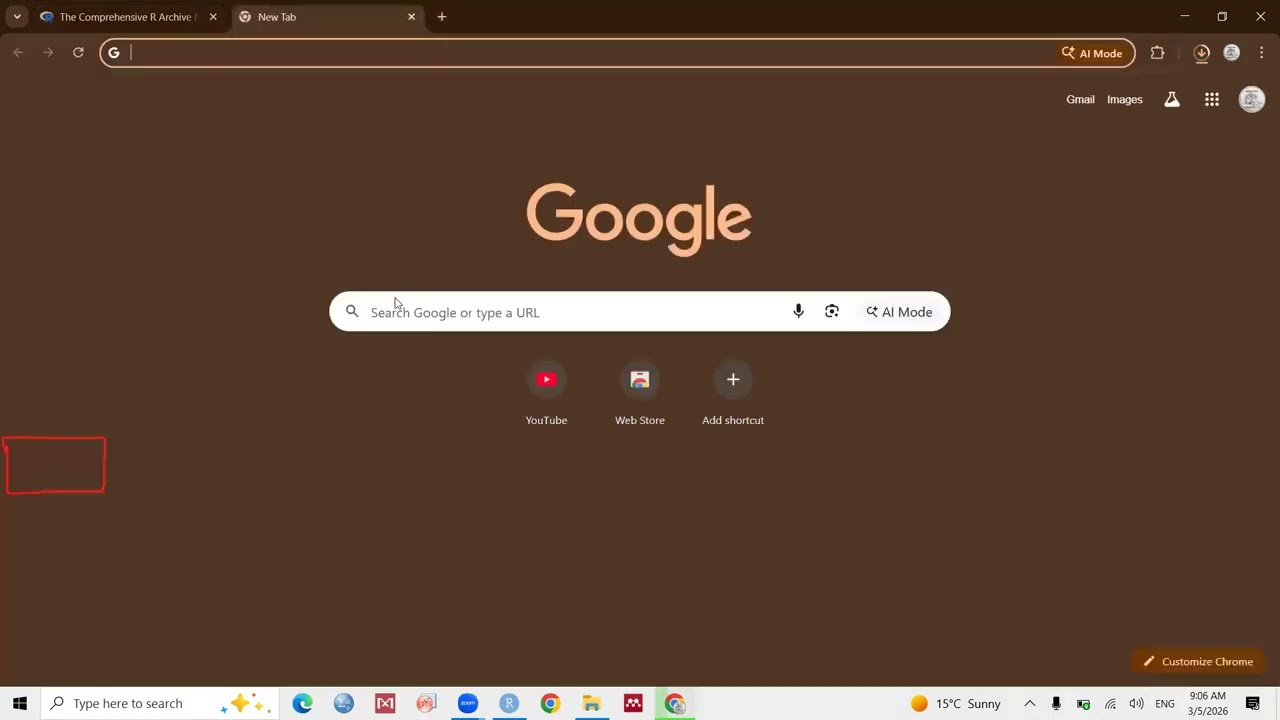Open the notification center icon
This screenshot has width=1280, height=720.
tap(1252, 704)
